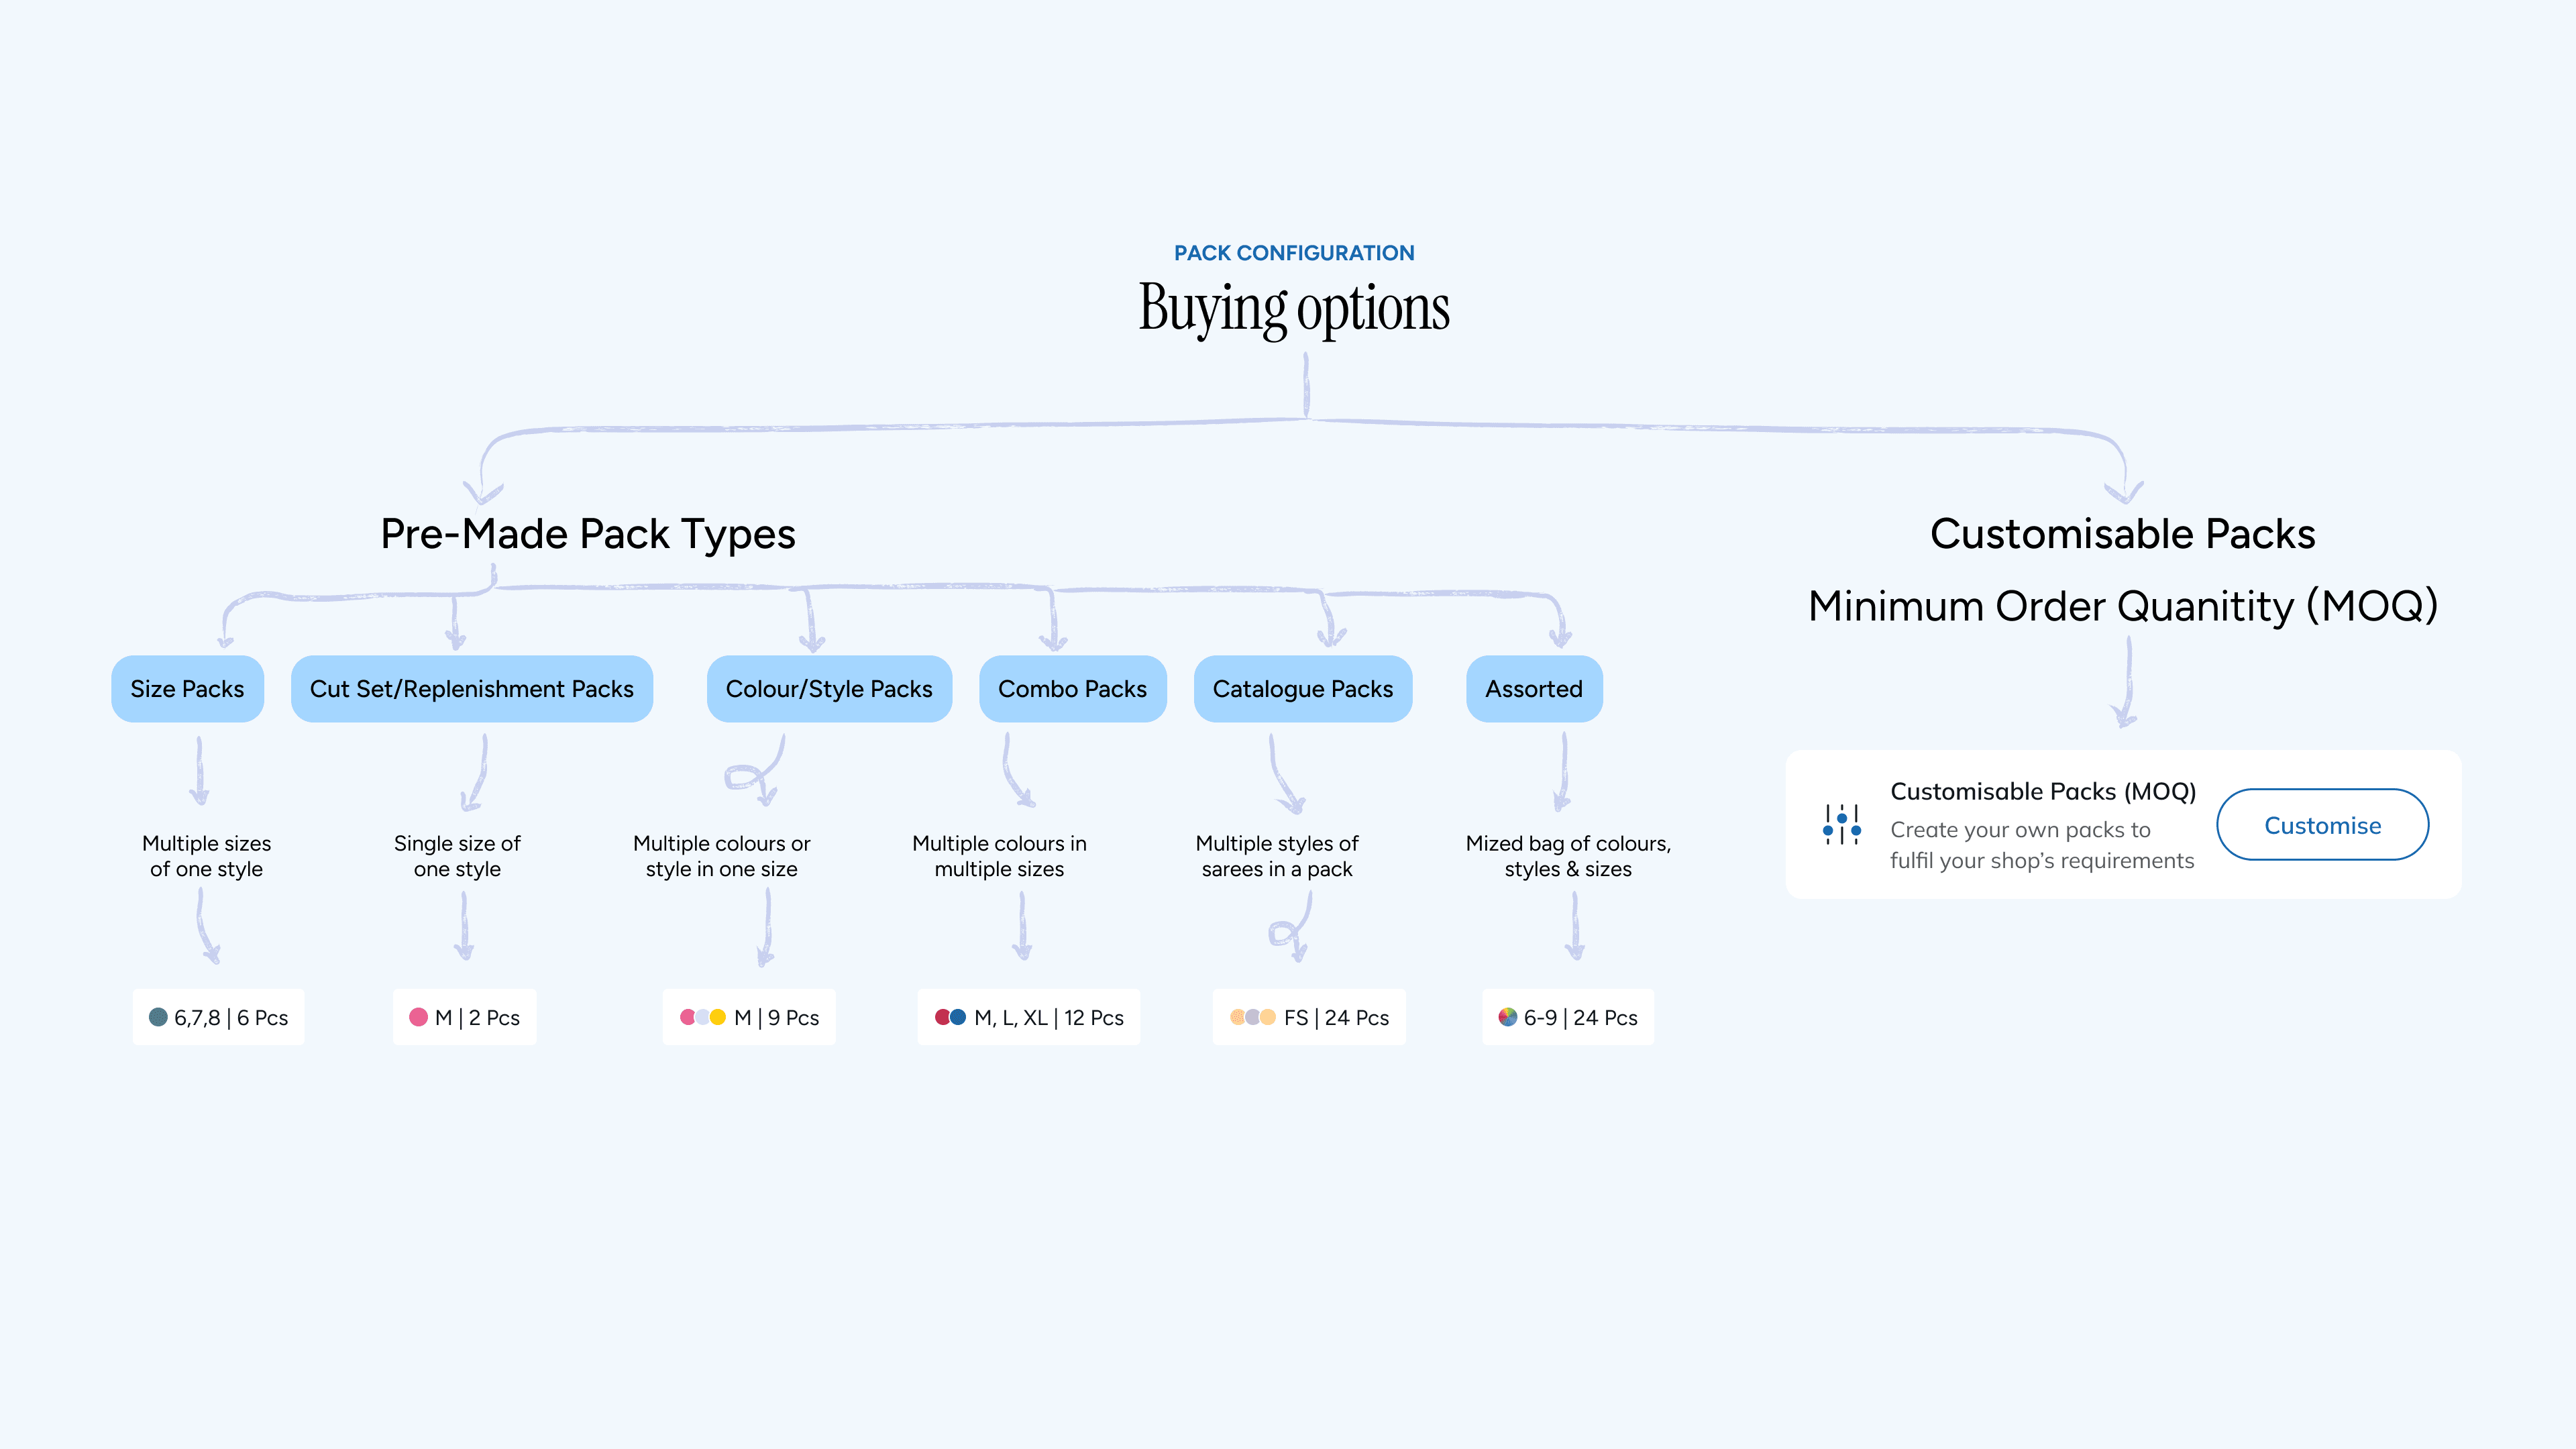Click the grey-blue dot on 6,7,8 chip
The width and height of the screenshot is (2576, 1449).
[x=158, y=1017]
